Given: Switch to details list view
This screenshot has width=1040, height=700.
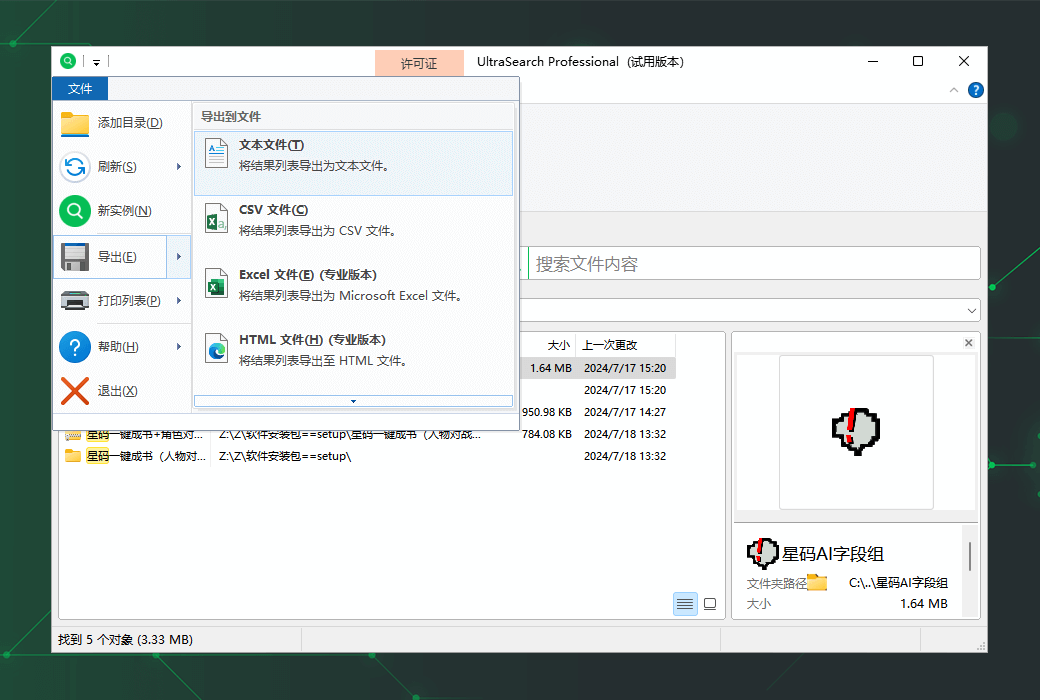Looking at the screenshot, I should [x=685, y=604].
